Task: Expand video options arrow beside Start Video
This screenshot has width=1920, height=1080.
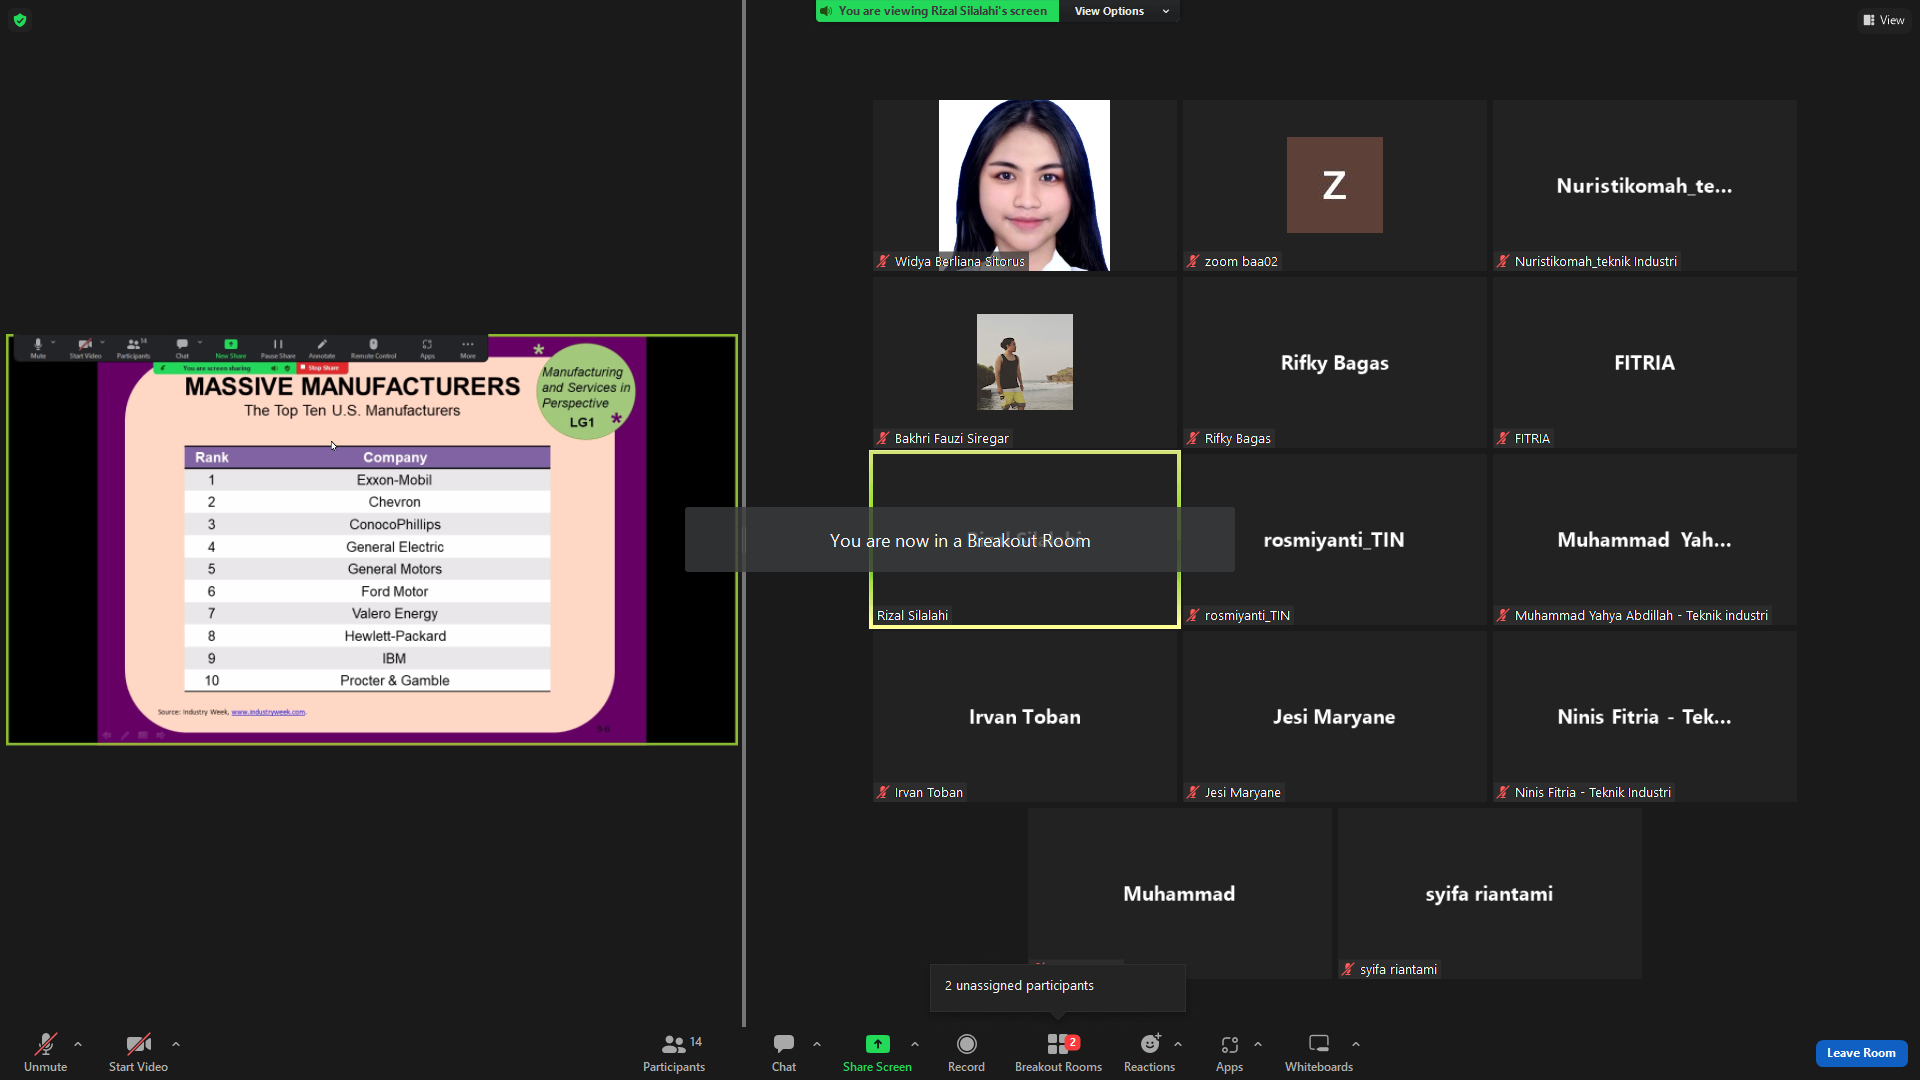Action: (x=176, y=1044)
